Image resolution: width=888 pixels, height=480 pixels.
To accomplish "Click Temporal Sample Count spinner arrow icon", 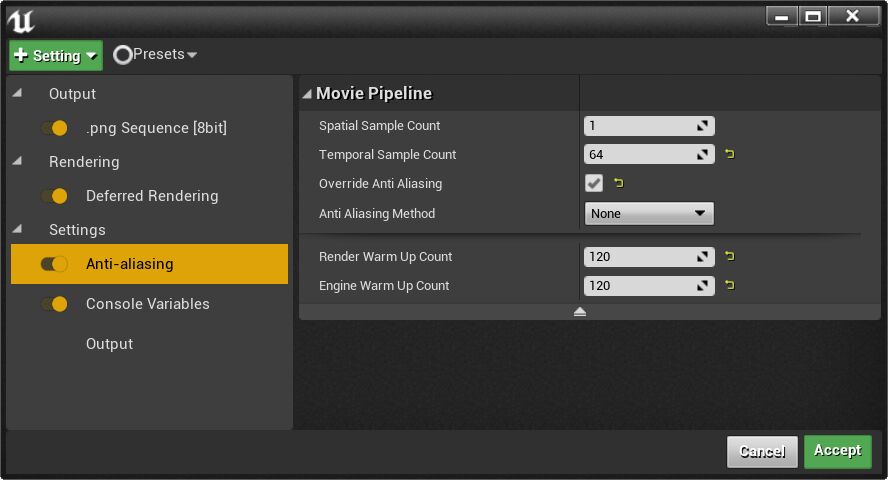I will click(702, 155).
